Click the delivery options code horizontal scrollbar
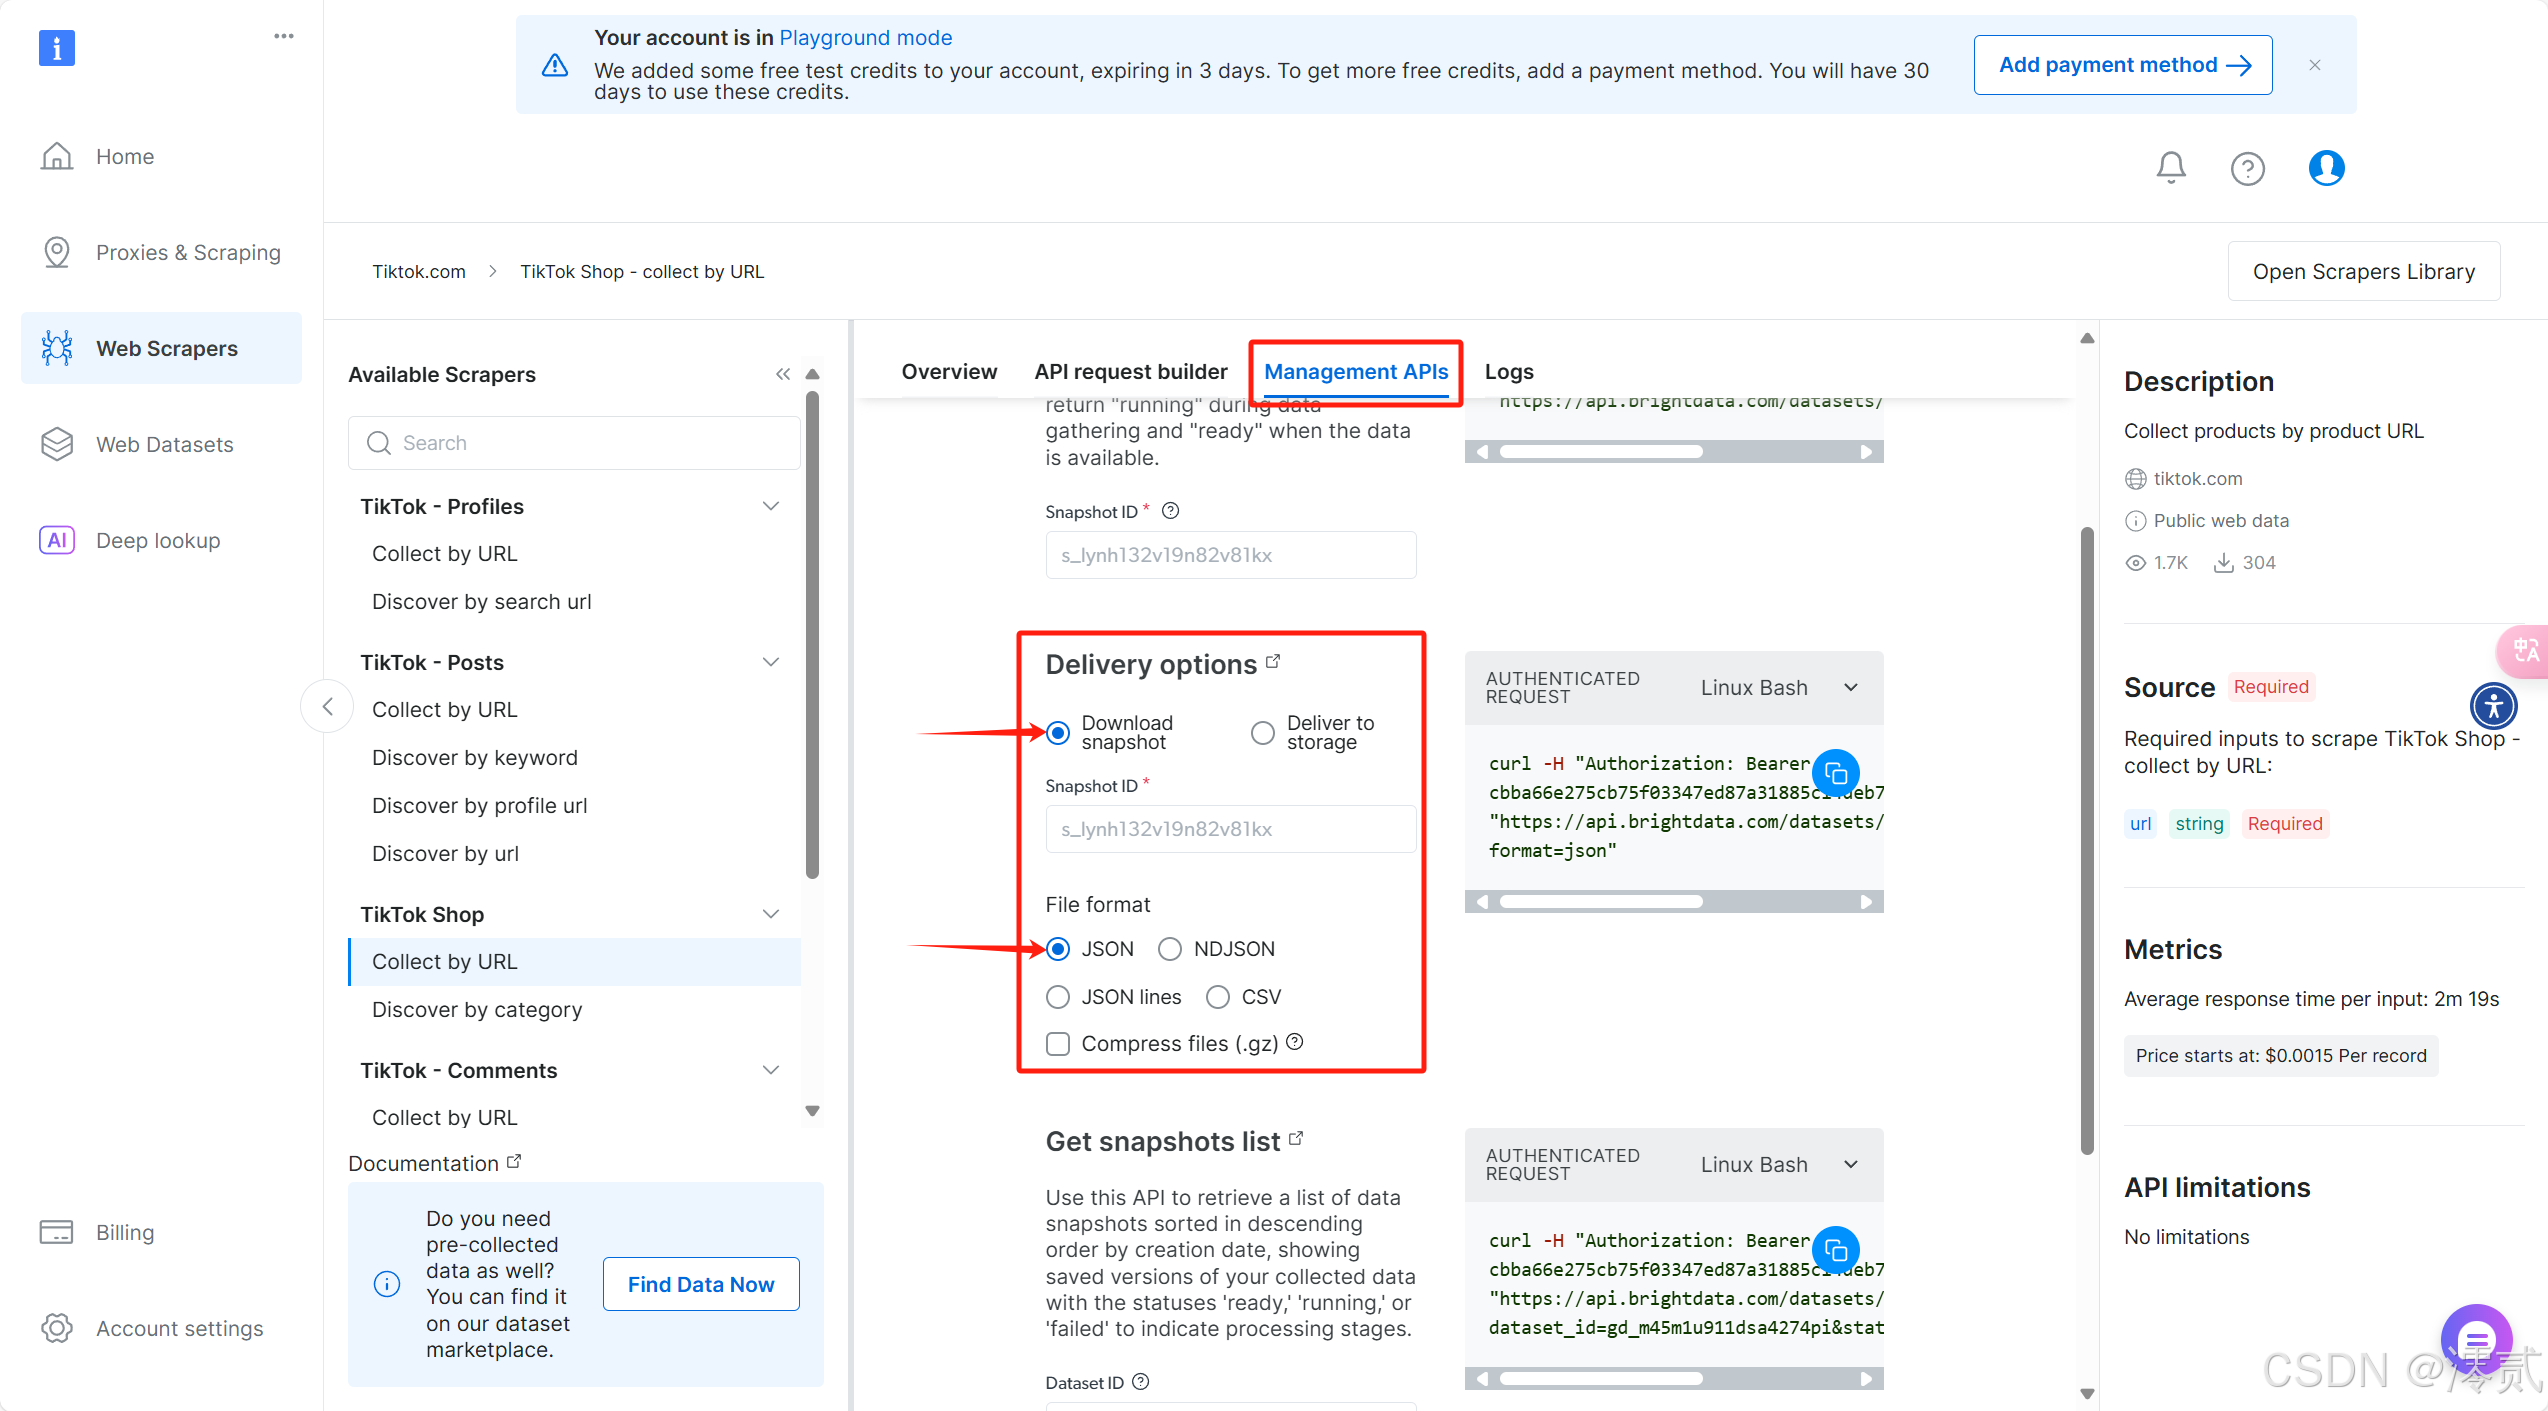The width and height of the screenshot is (2548, 1411). point(1600,901)
